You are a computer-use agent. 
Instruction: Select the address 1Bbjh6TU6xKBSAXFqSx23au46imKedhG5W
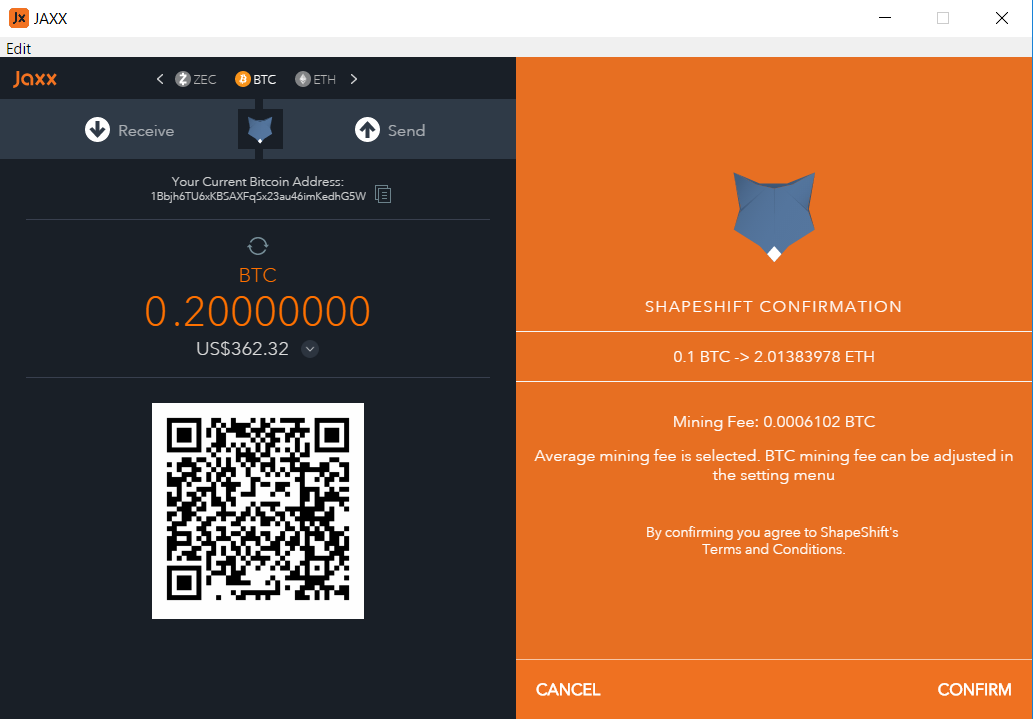(x=258, y=196)
